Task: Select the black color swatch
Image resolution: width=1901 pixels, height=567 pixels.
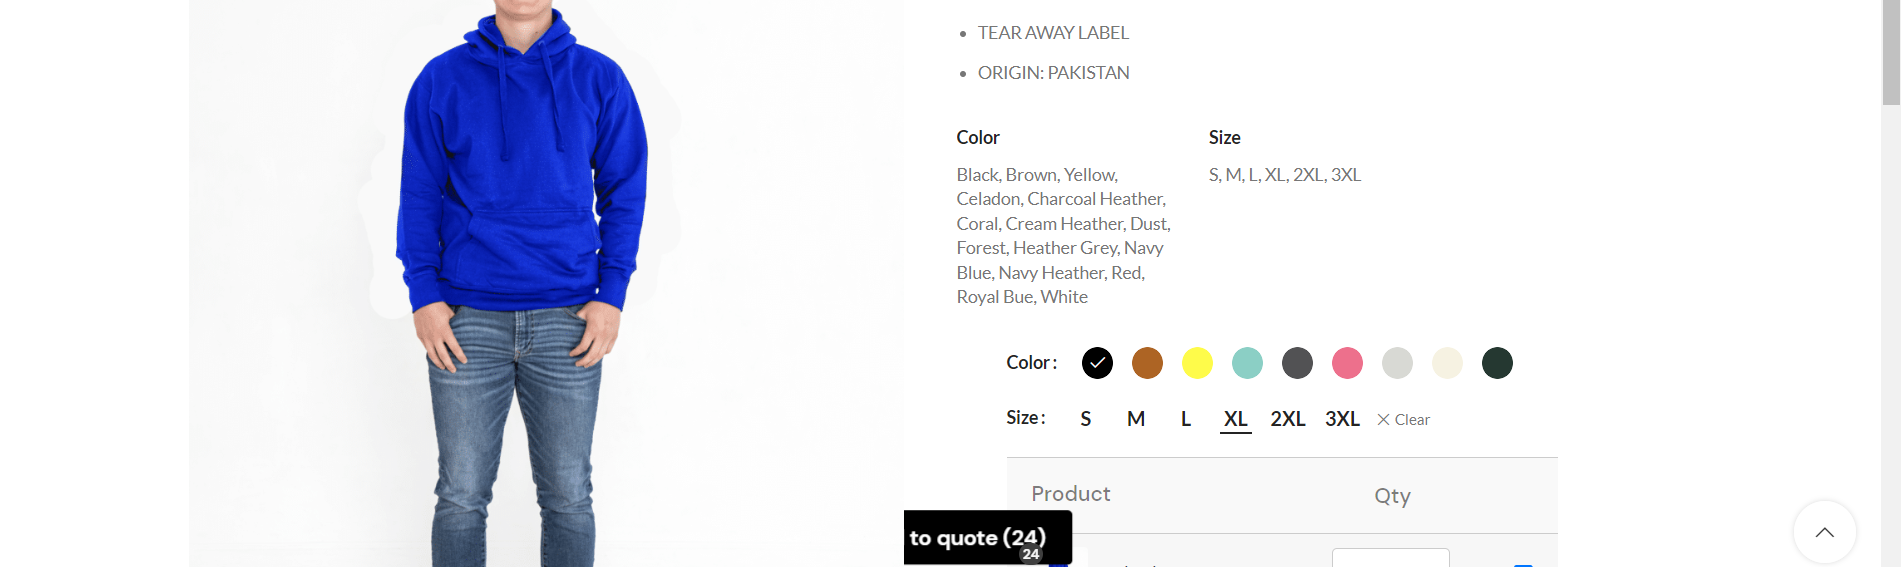Action: coord(1097,363)
